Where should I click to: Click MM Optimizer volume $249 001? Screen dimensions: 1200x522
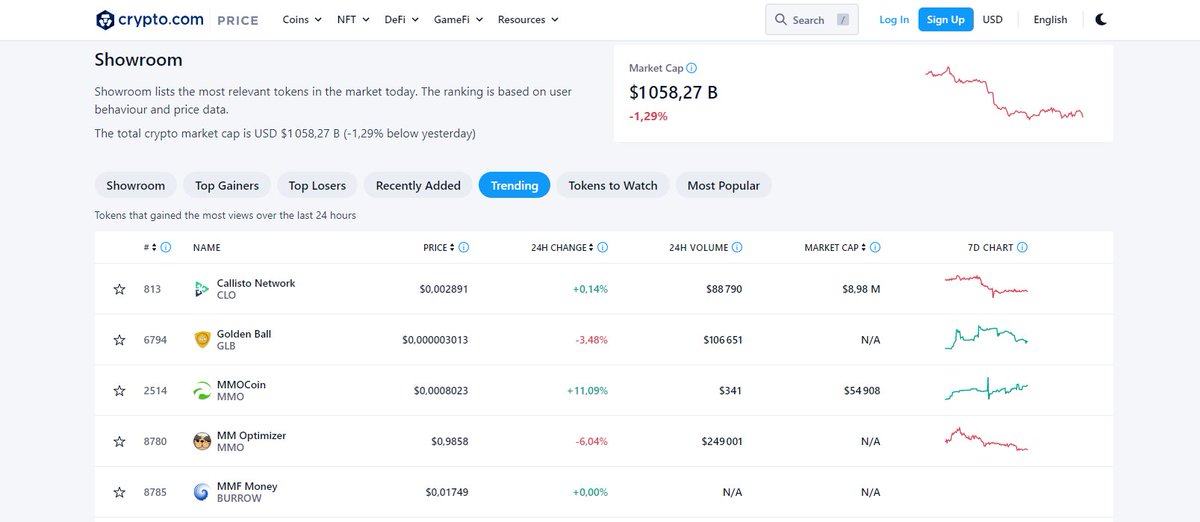click(x=722, y=442)
